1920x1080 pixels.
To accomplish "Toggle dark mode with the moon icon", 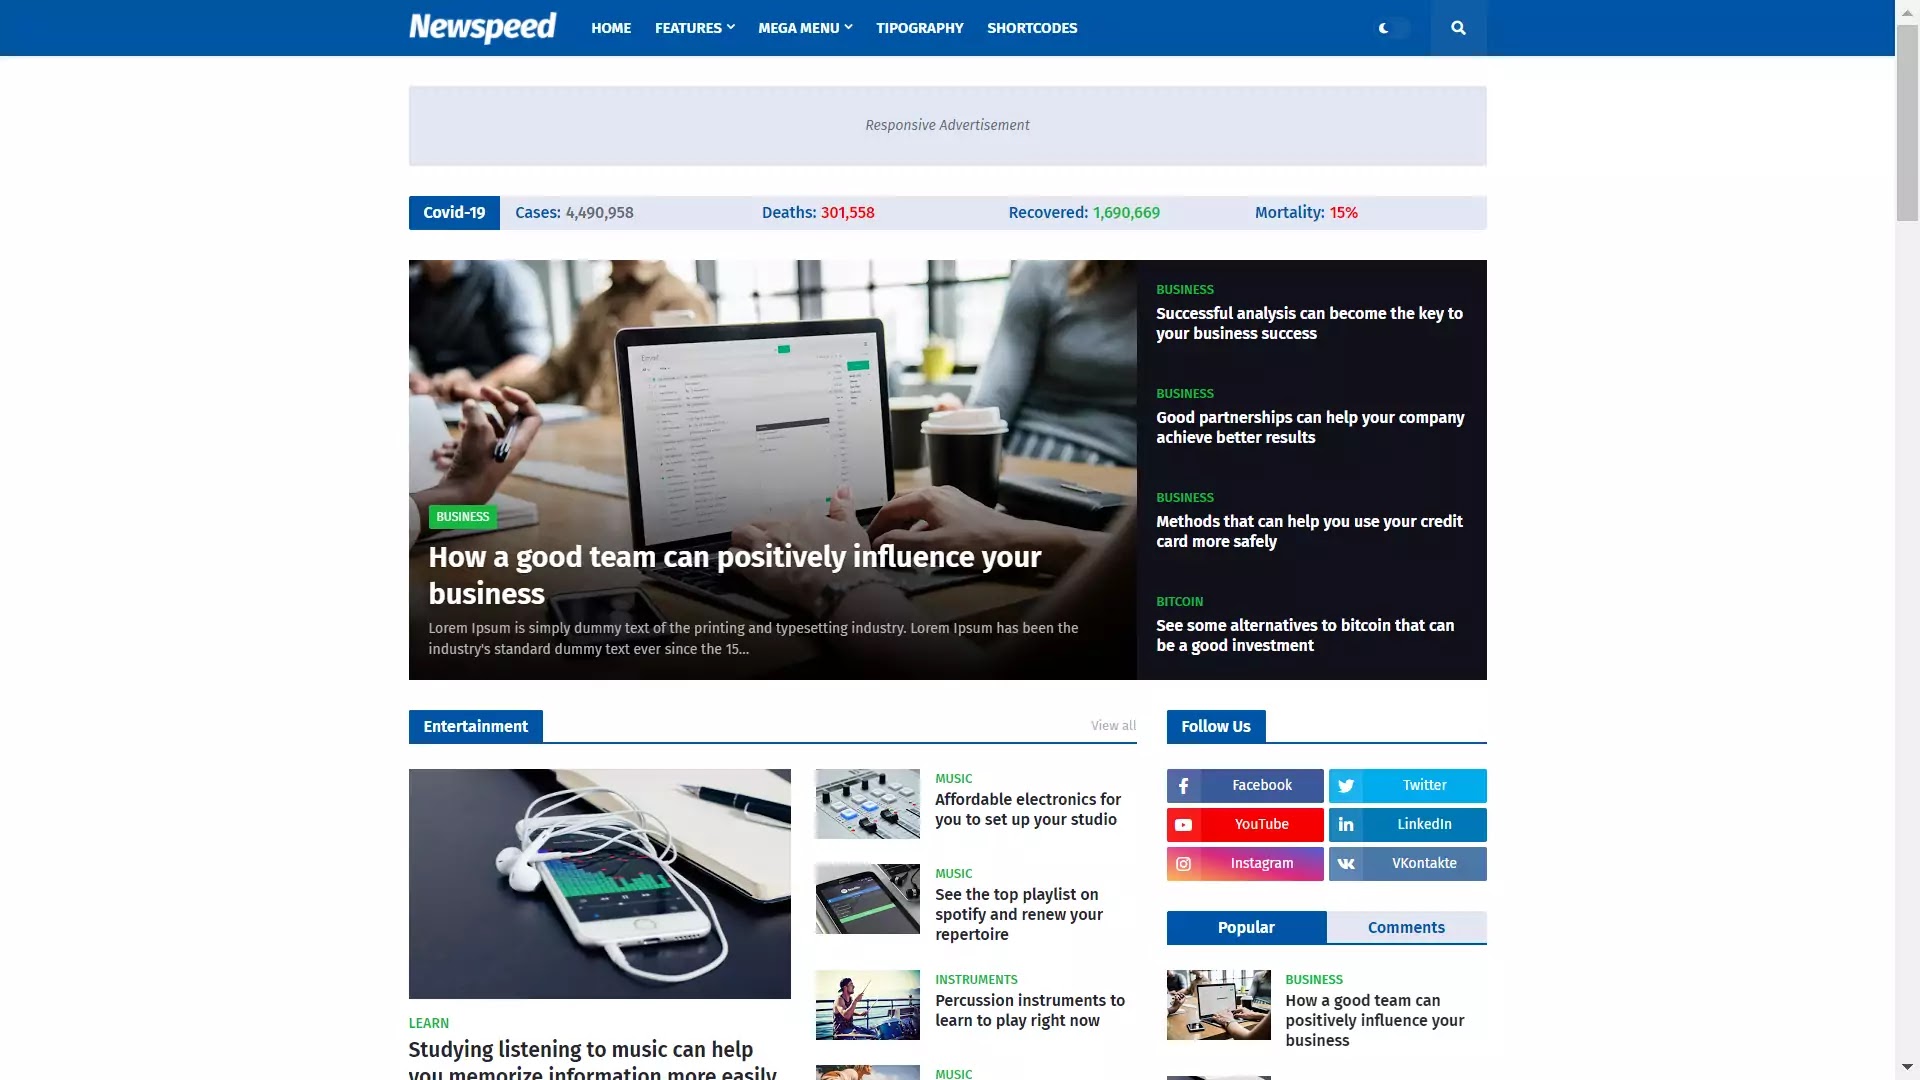I will pyautogui.click(x=1383, y=28).
